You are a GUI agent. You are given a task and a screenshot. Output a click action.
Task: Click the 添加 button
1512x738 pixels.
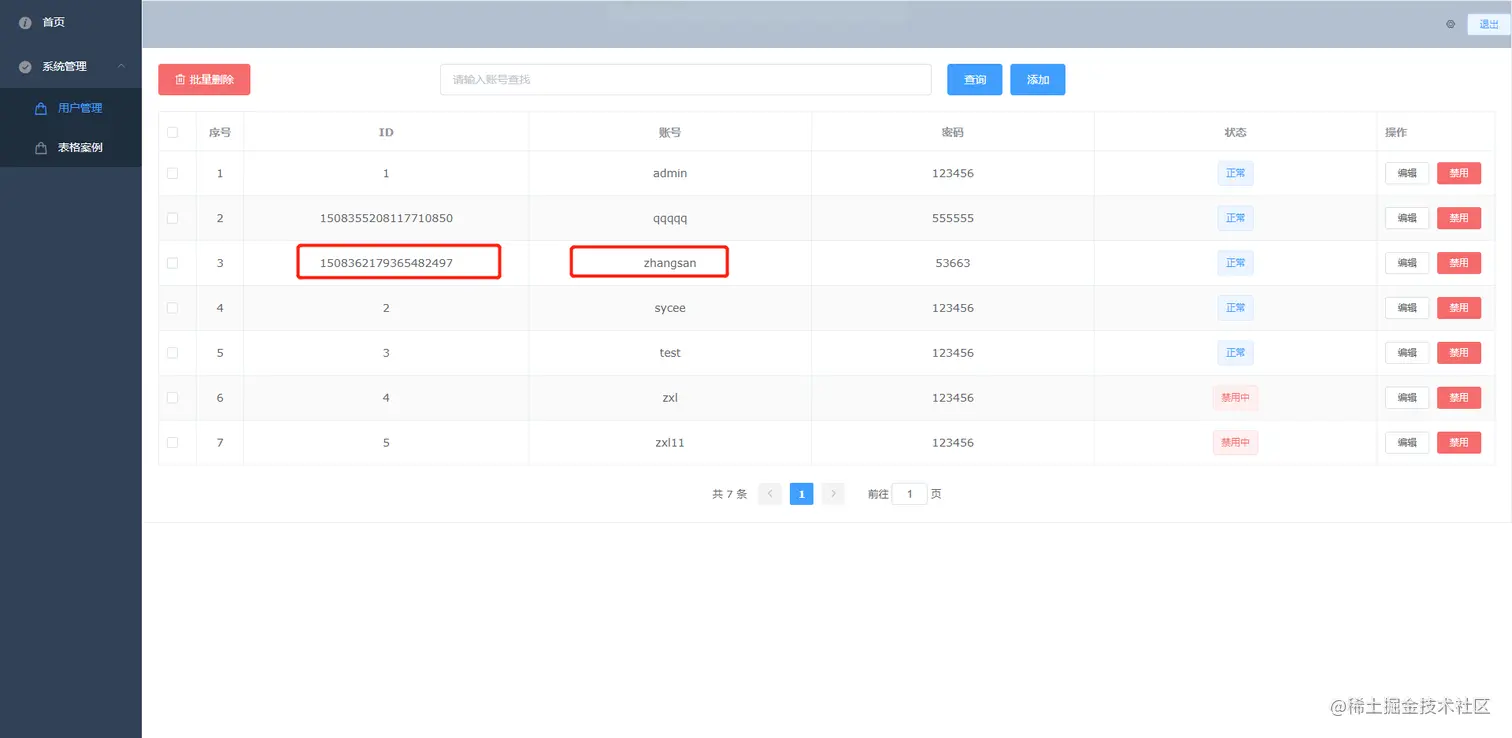[1038, 80]
